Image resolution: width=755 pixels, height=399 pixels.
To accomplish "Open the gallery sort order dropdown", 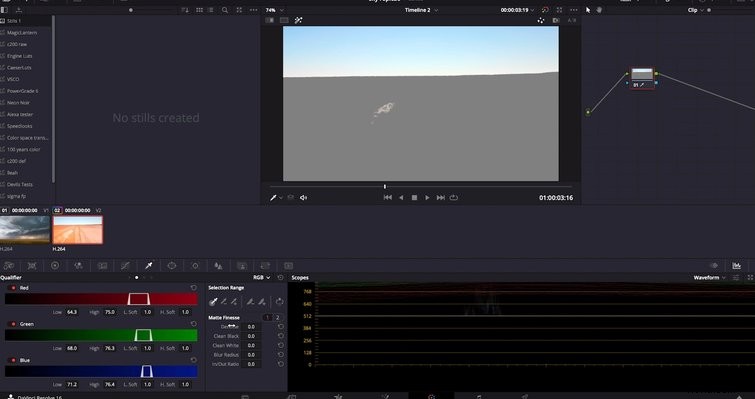I will pyautogui.click(x=185, y=10).
